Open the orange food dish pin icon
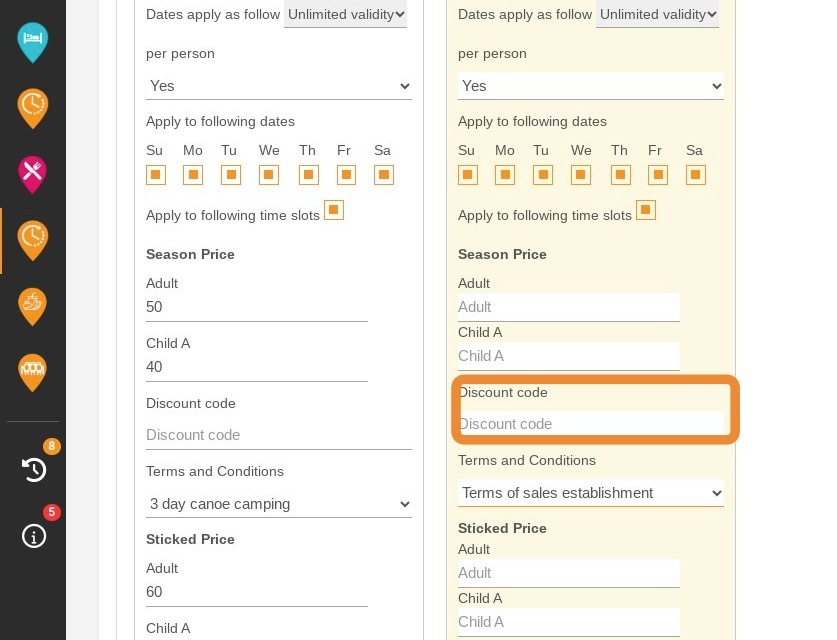 point(33,306)
